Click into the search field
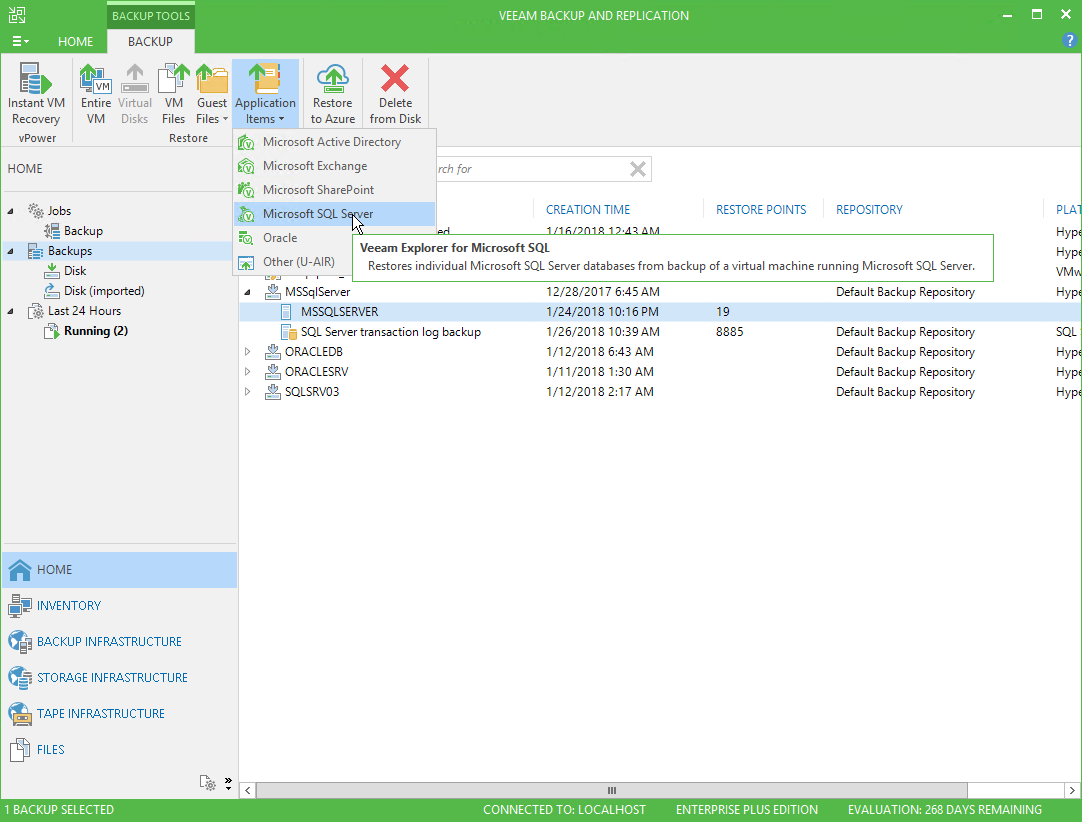This screenshot has height=822, width=1082. [531, 169]
